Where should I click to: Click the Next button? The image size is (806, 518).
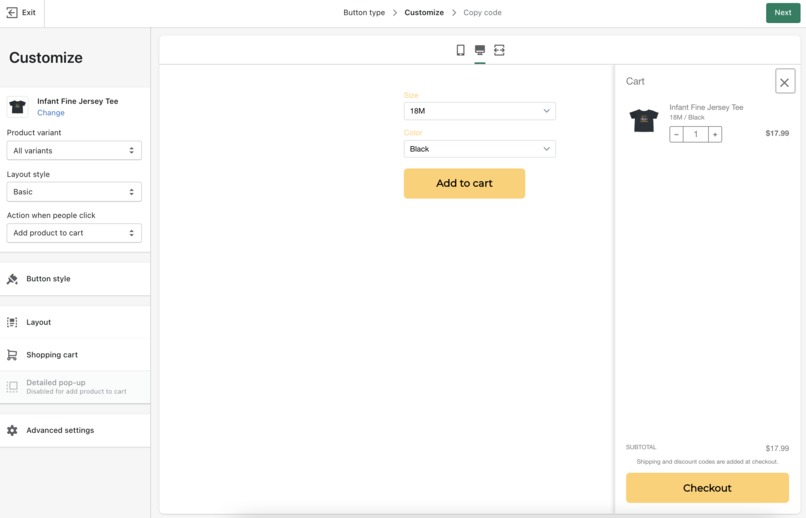(783, 13)
